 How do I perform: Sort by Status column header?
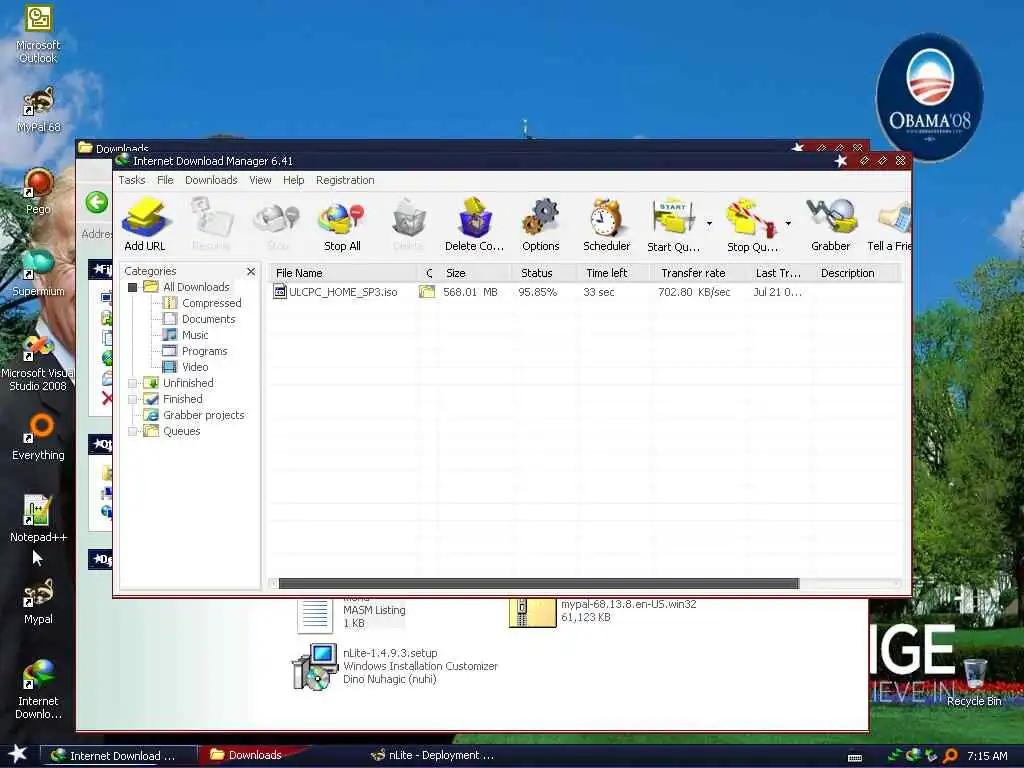543,273
